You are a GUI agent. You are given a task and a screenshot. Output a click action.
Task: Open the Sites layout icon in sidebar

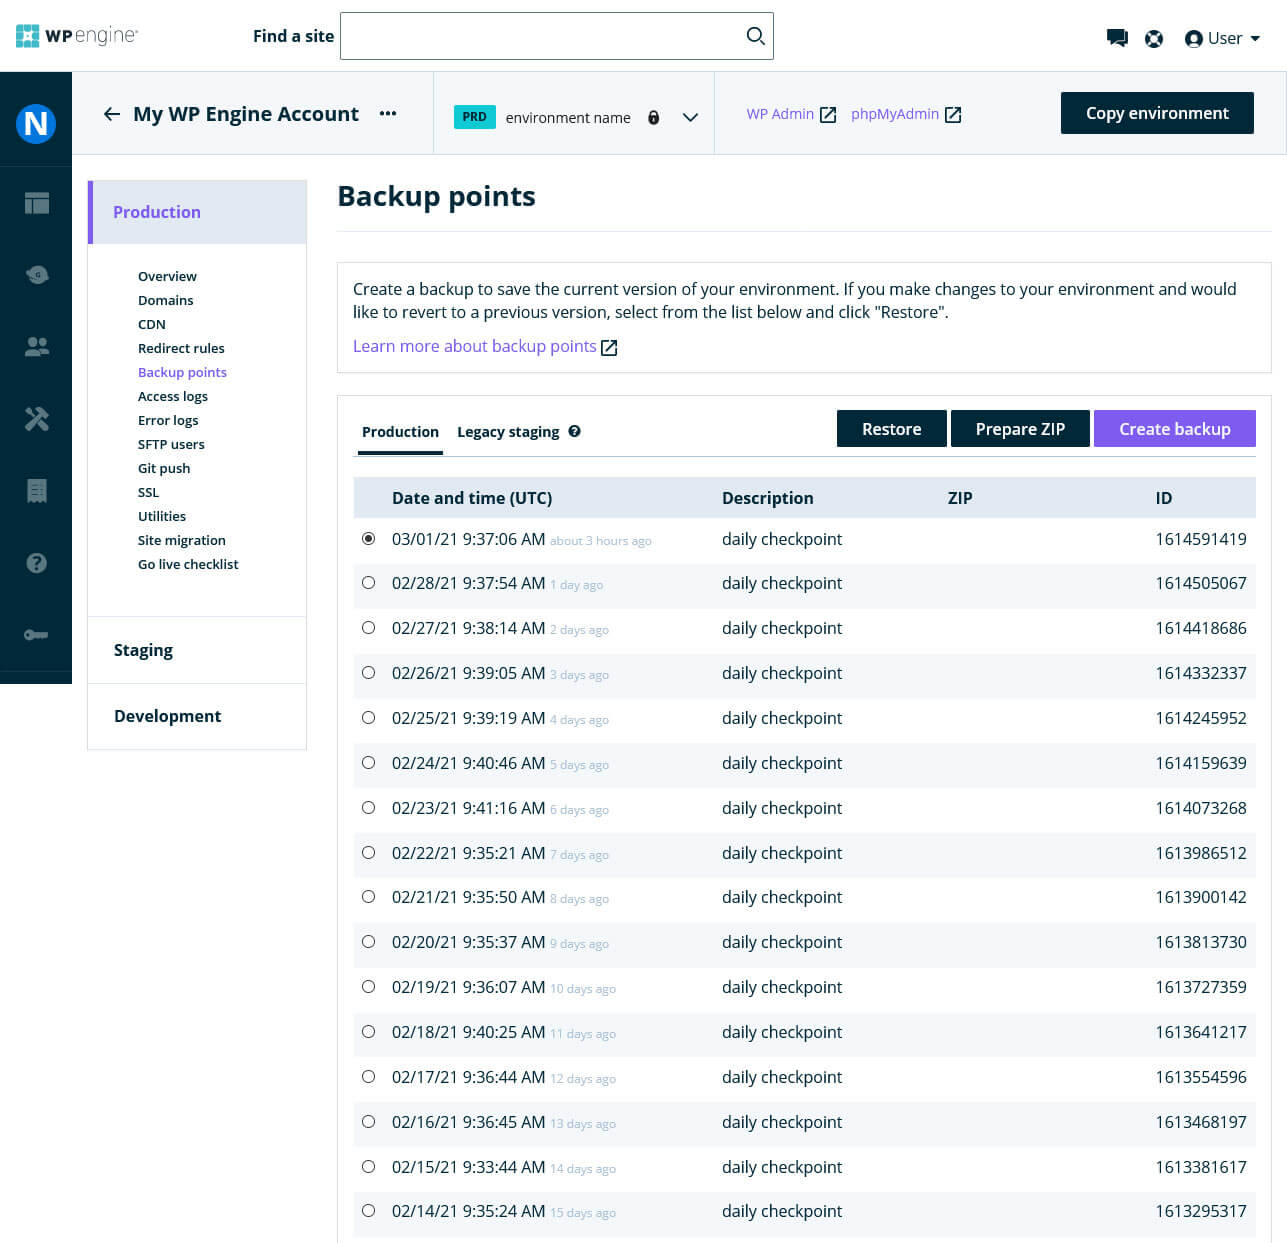click(37, 203)
